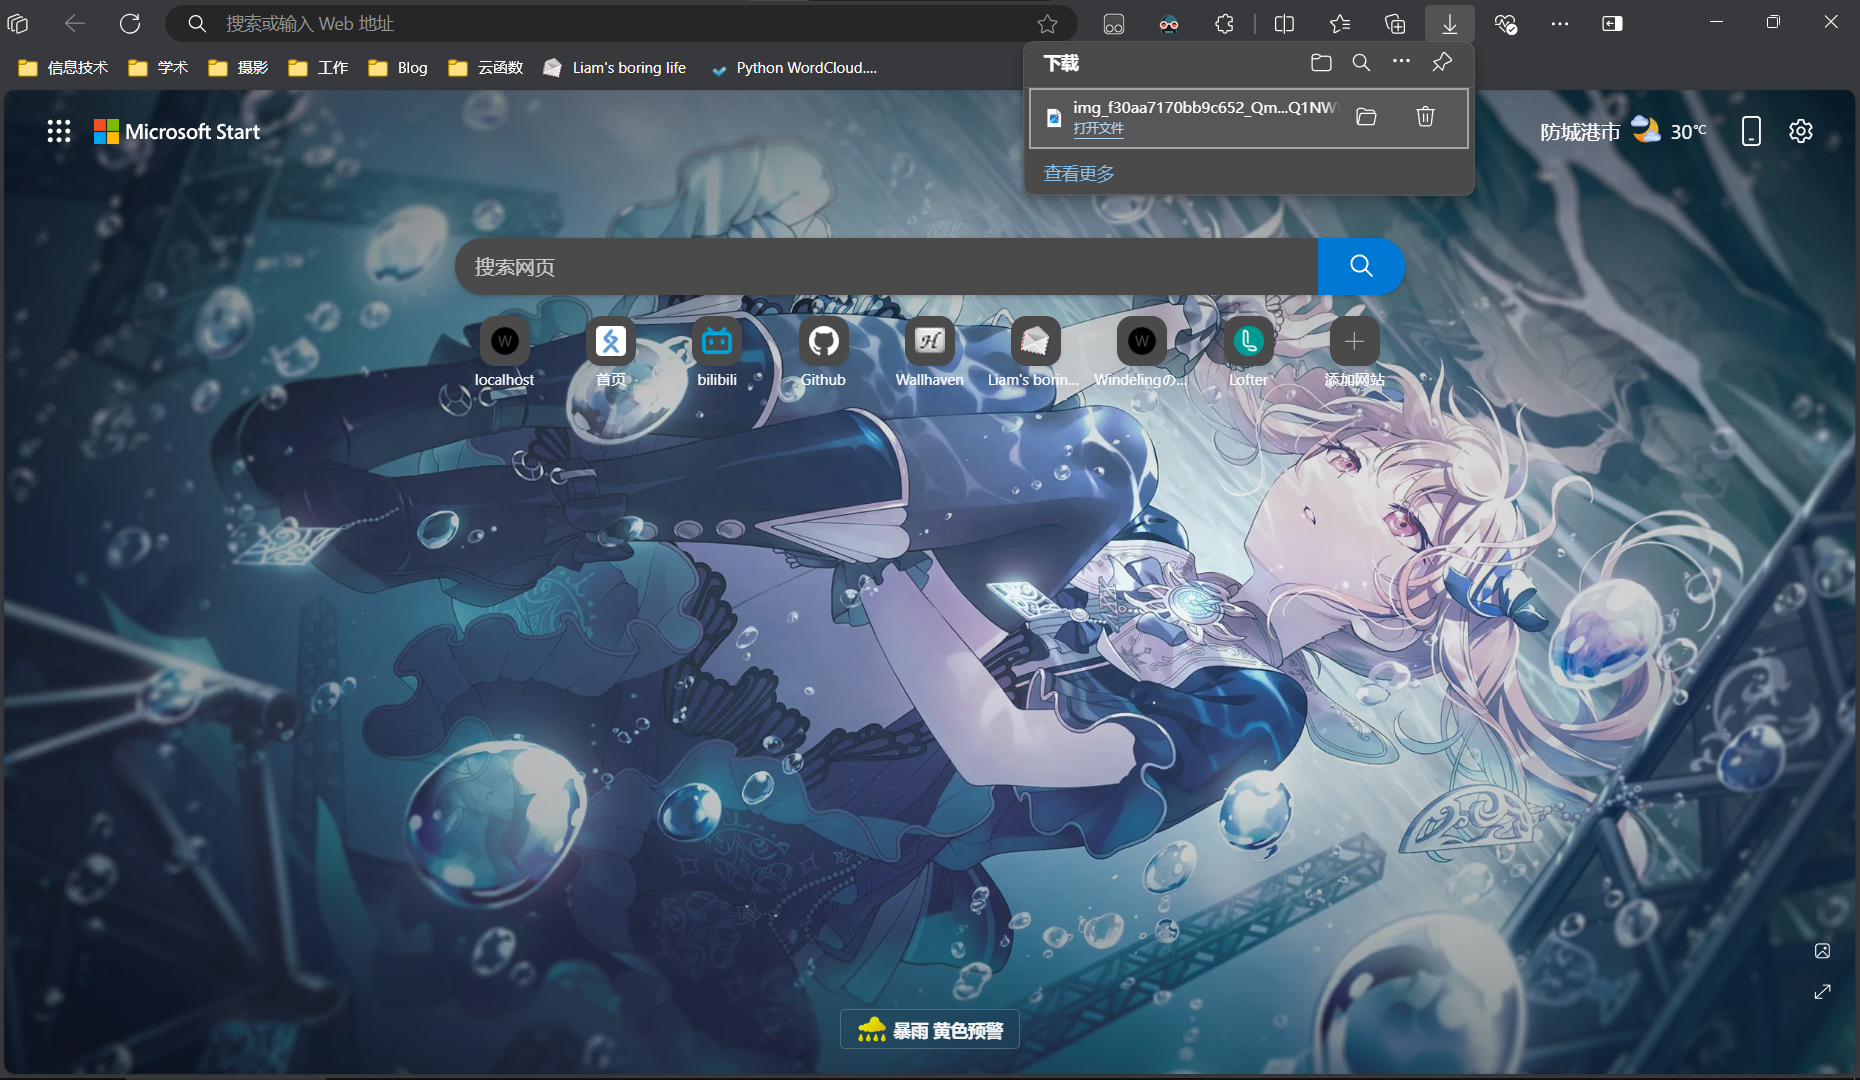The width and height of the screenshot is (1860, 1080).
Task: Open Python WordCloud bookmark
Action: 794,67
